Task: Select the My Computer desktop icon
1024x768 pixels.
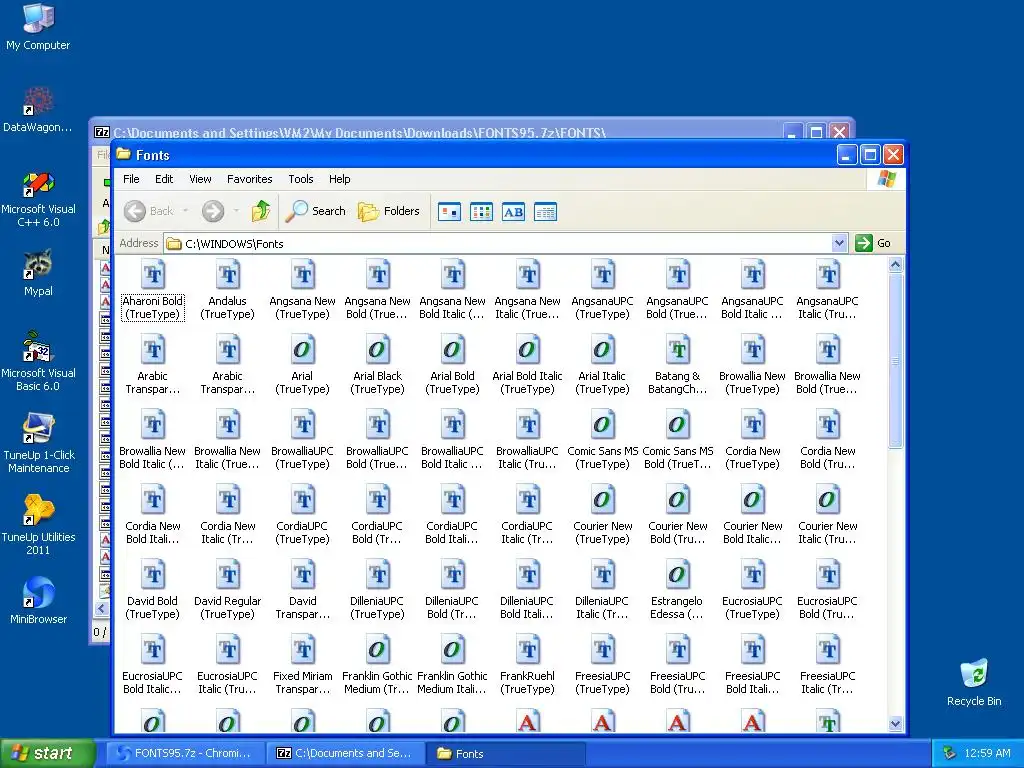Action: [x=38, y=27]
